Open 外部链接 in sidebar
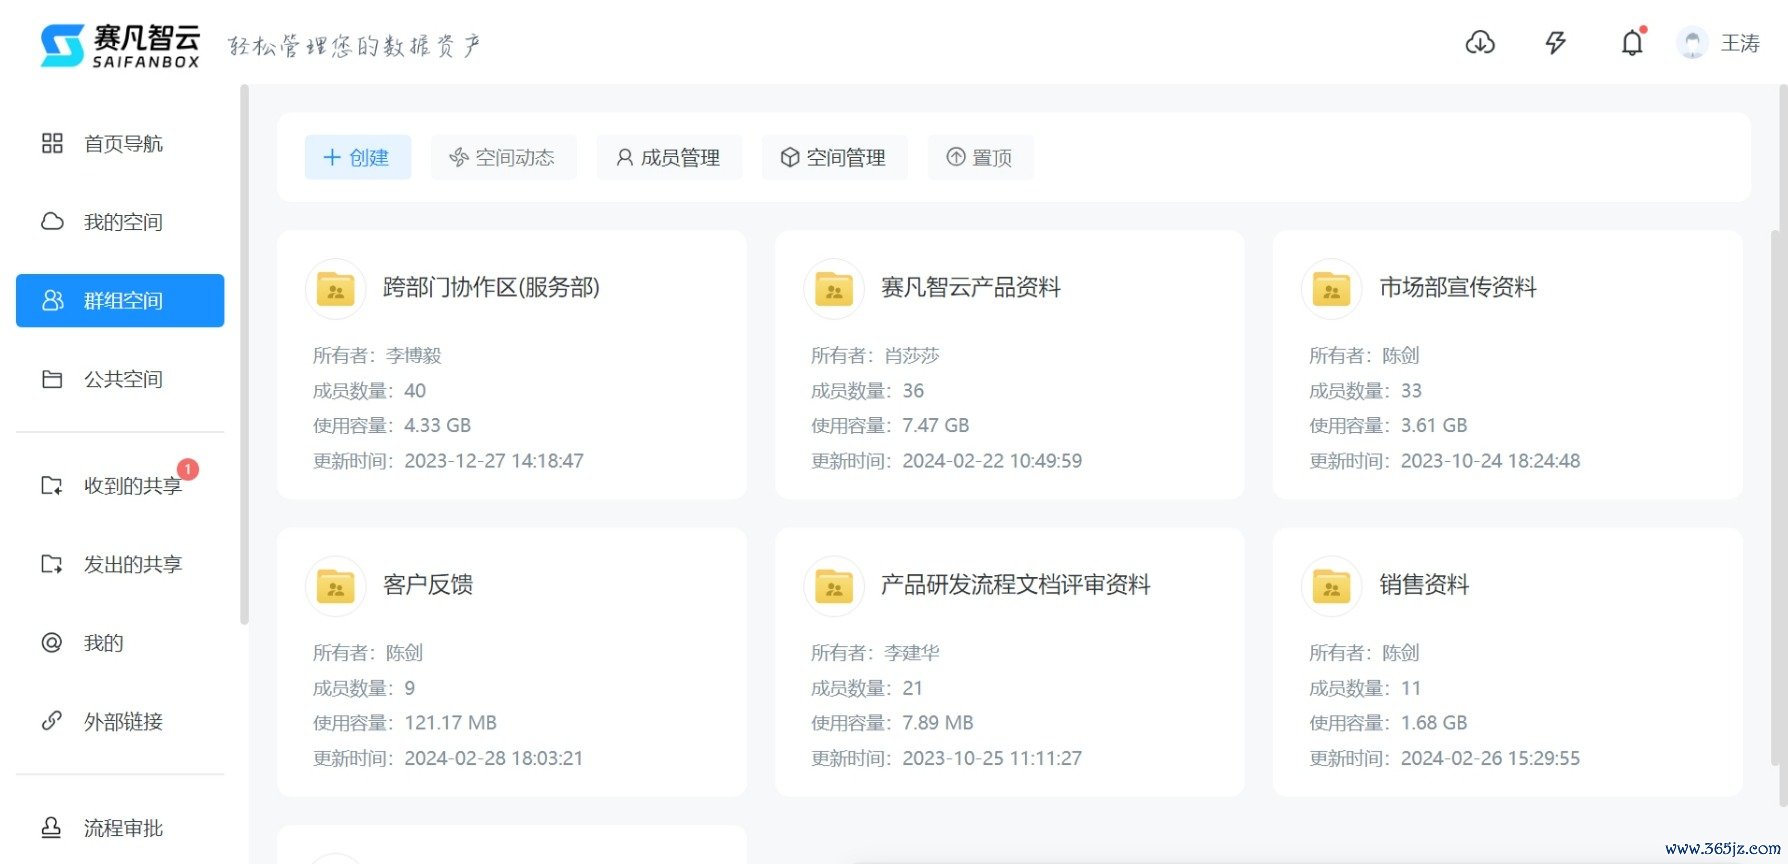Image resolution: width=1788 pixels, height=864 pixels. click(x=120, y=721)
